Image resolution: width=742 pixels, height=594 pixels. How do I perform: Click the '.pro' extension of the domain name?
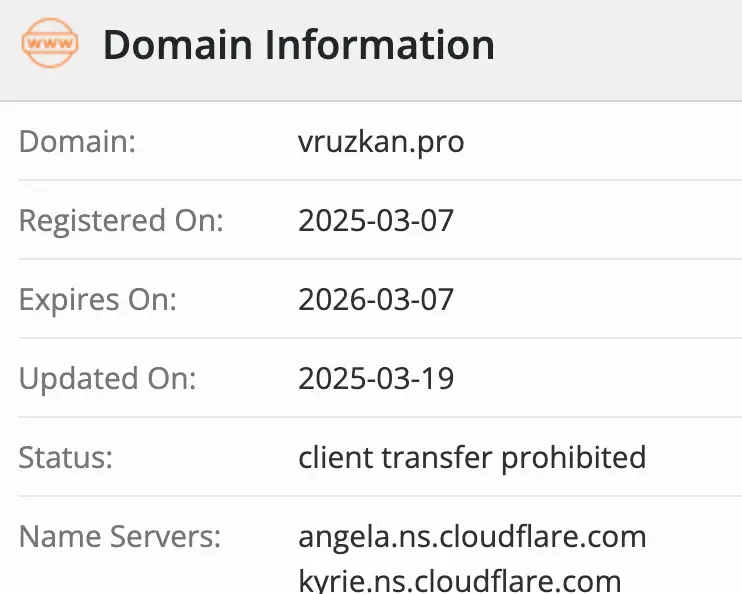(442, 142)
